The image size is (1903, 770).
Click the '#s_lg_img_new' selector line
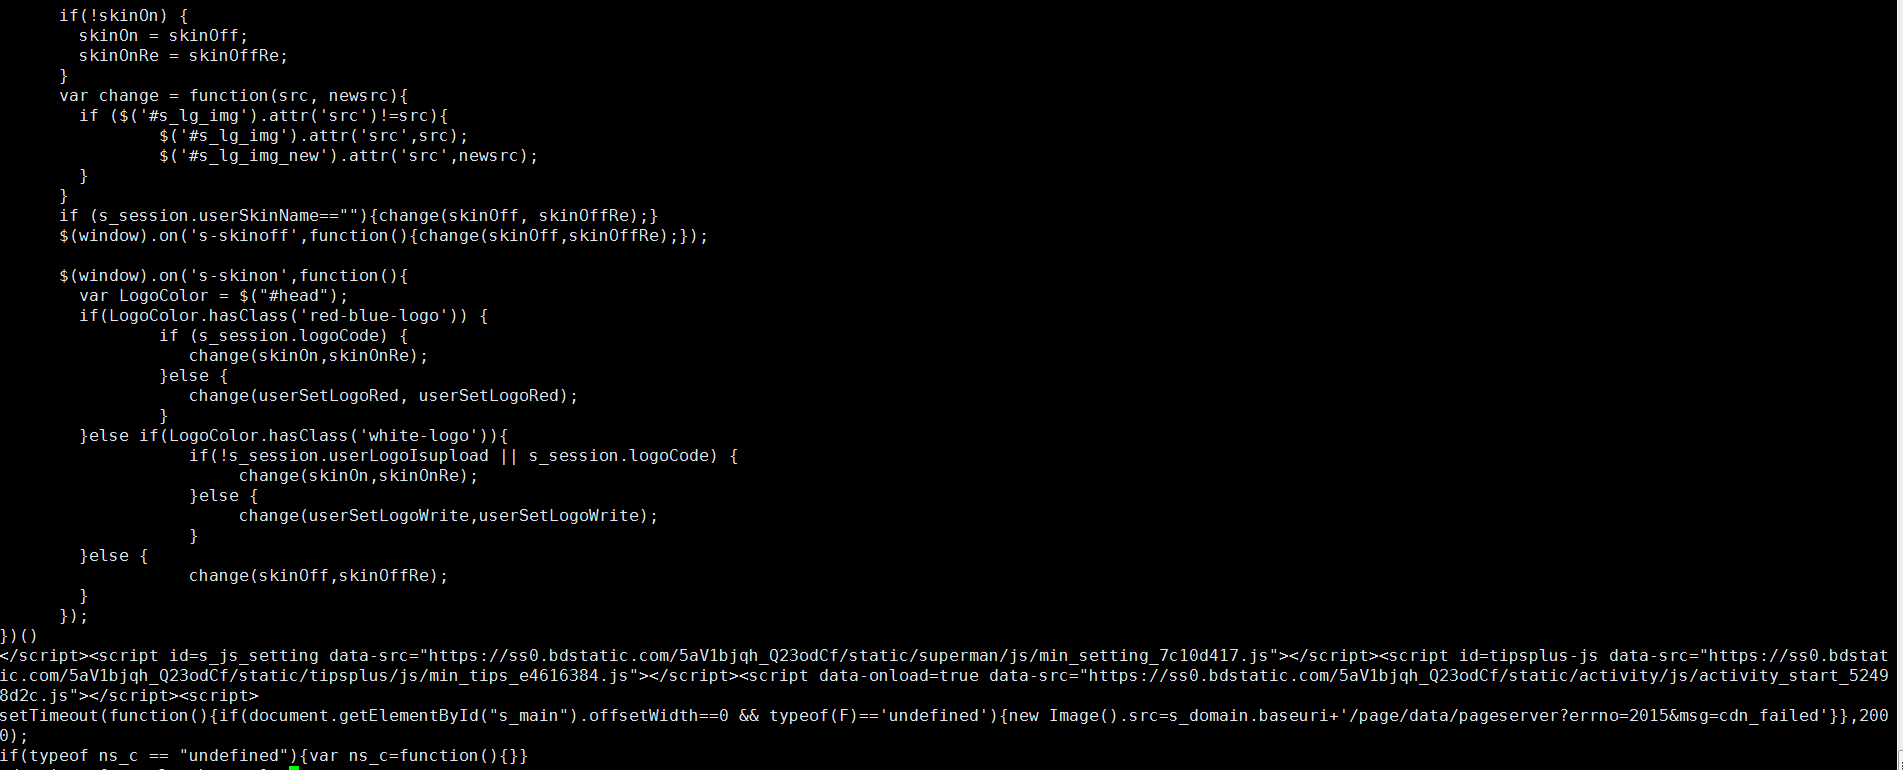click(348, 156)
